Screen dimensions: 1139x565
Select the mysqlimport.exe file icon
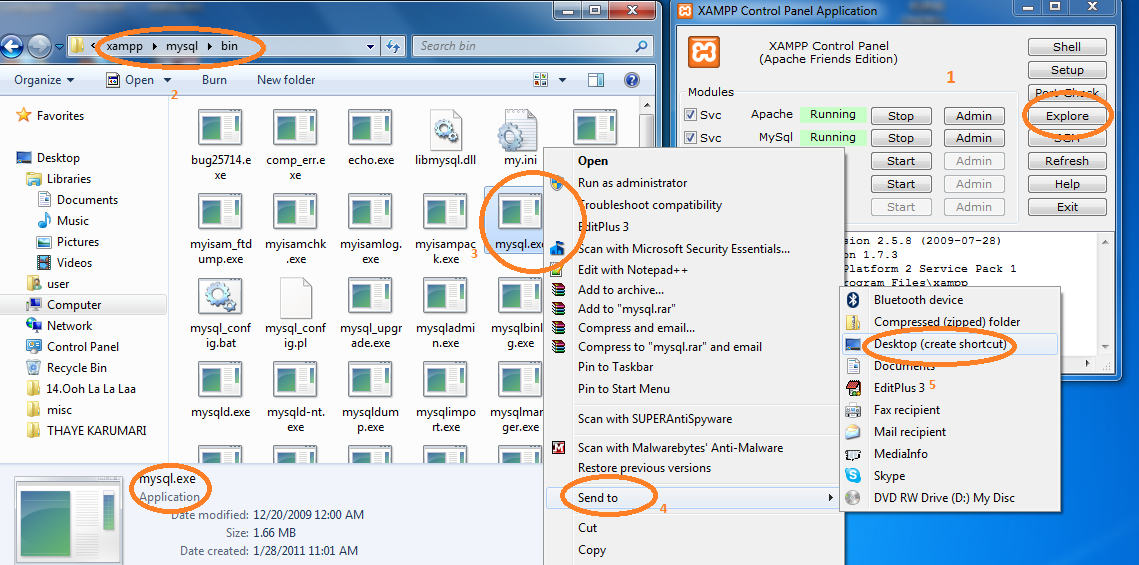click(446, 381)
